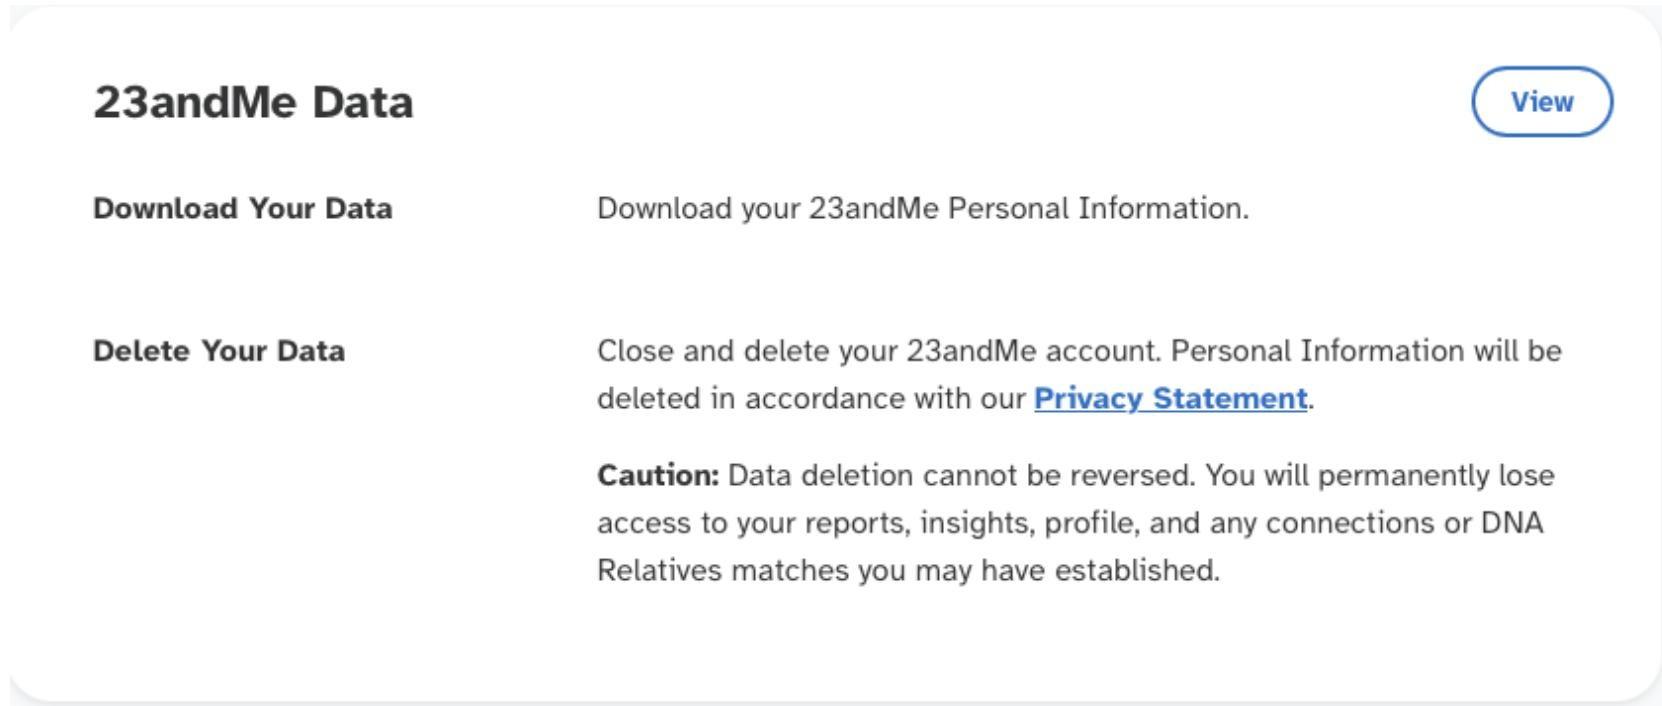Click the "Personal Information will be" text

click(x=1366, y=351)
